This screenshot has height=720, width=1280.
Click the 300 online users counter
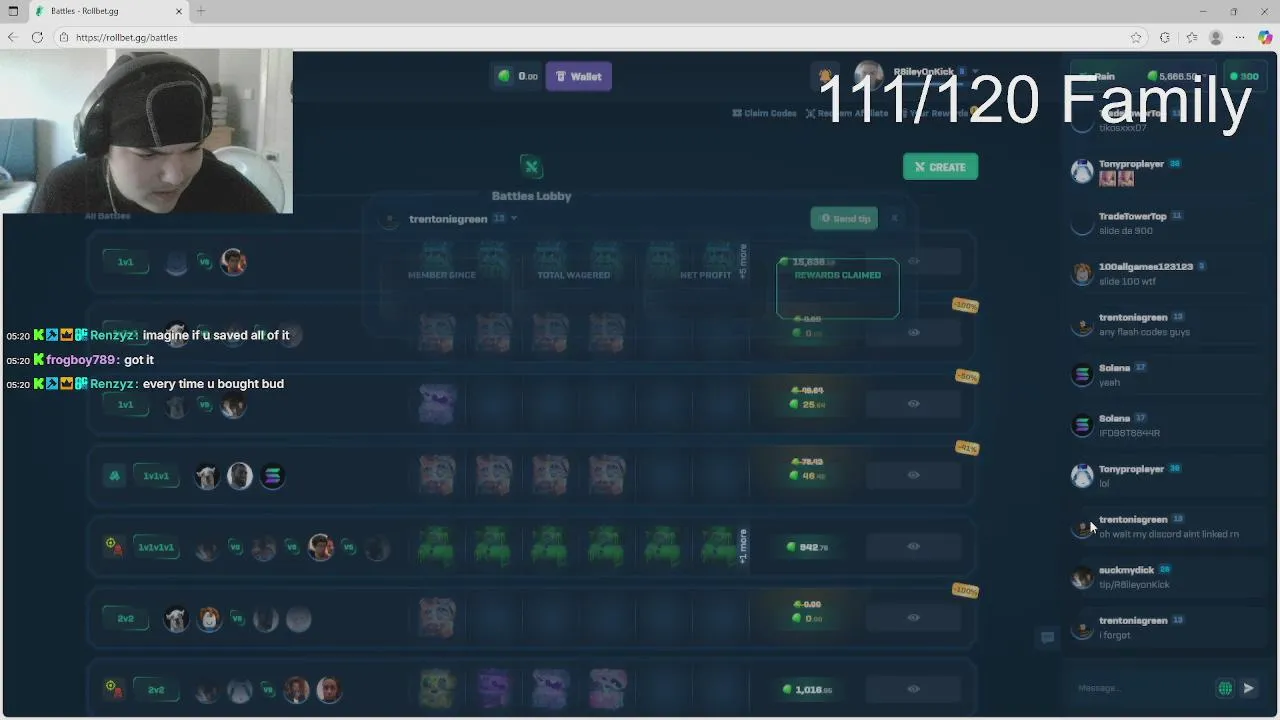(x=1246, y=76)
